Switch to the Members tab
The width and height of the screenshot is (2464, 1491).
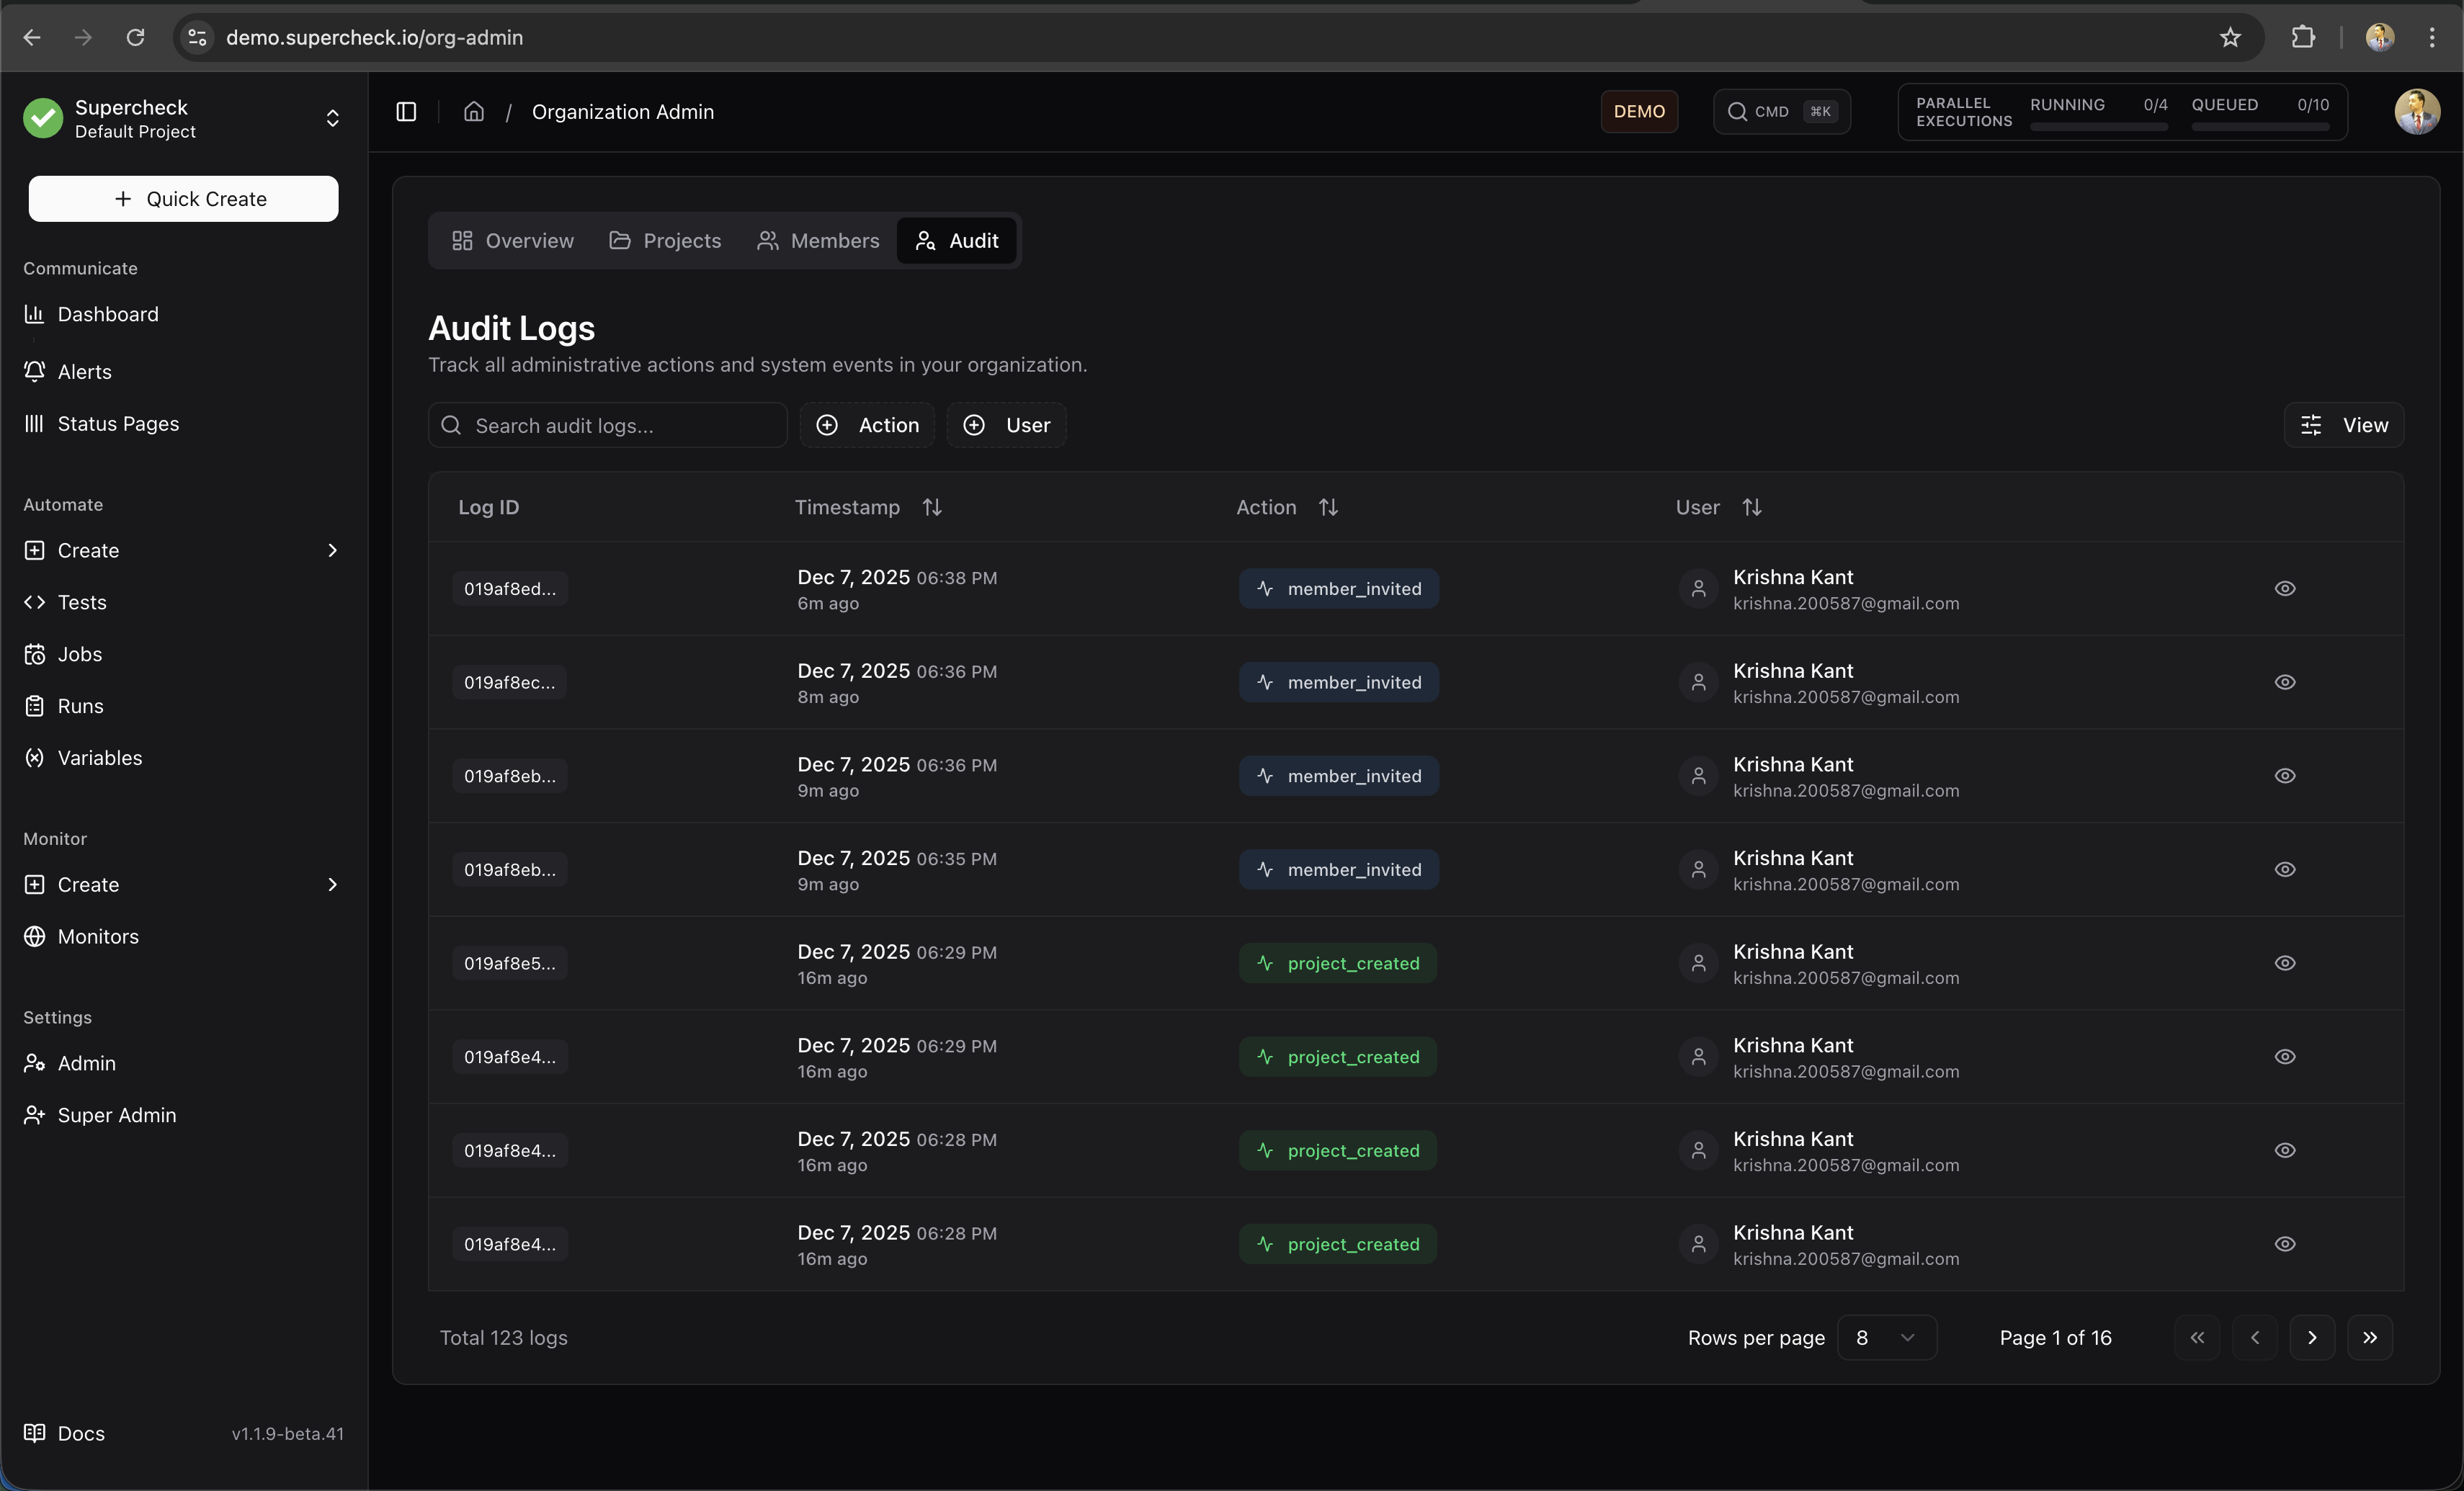pyautogui.click(x=818, y=241)
